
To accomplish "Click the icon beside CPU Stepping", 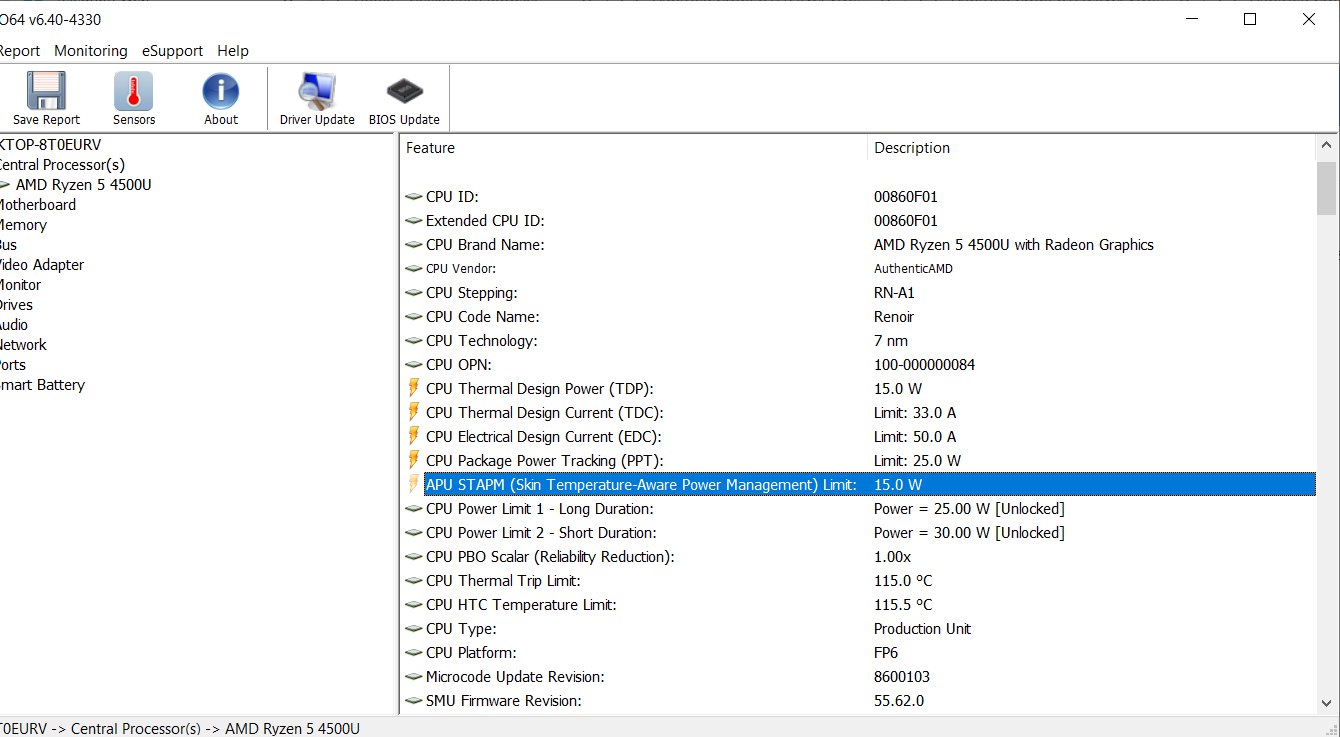I will pyautogui.click(x=413, y=293).
